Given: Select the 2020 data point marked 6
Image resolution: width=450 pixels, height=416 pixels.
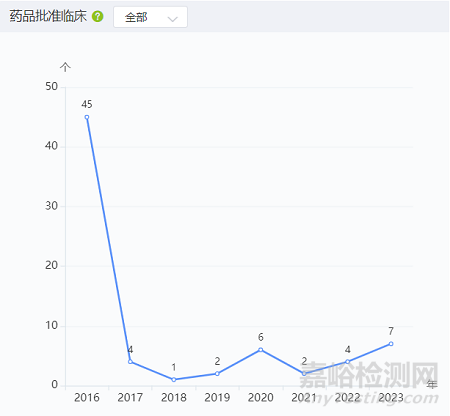Looking at the screenshot, I should click(261, 350).
